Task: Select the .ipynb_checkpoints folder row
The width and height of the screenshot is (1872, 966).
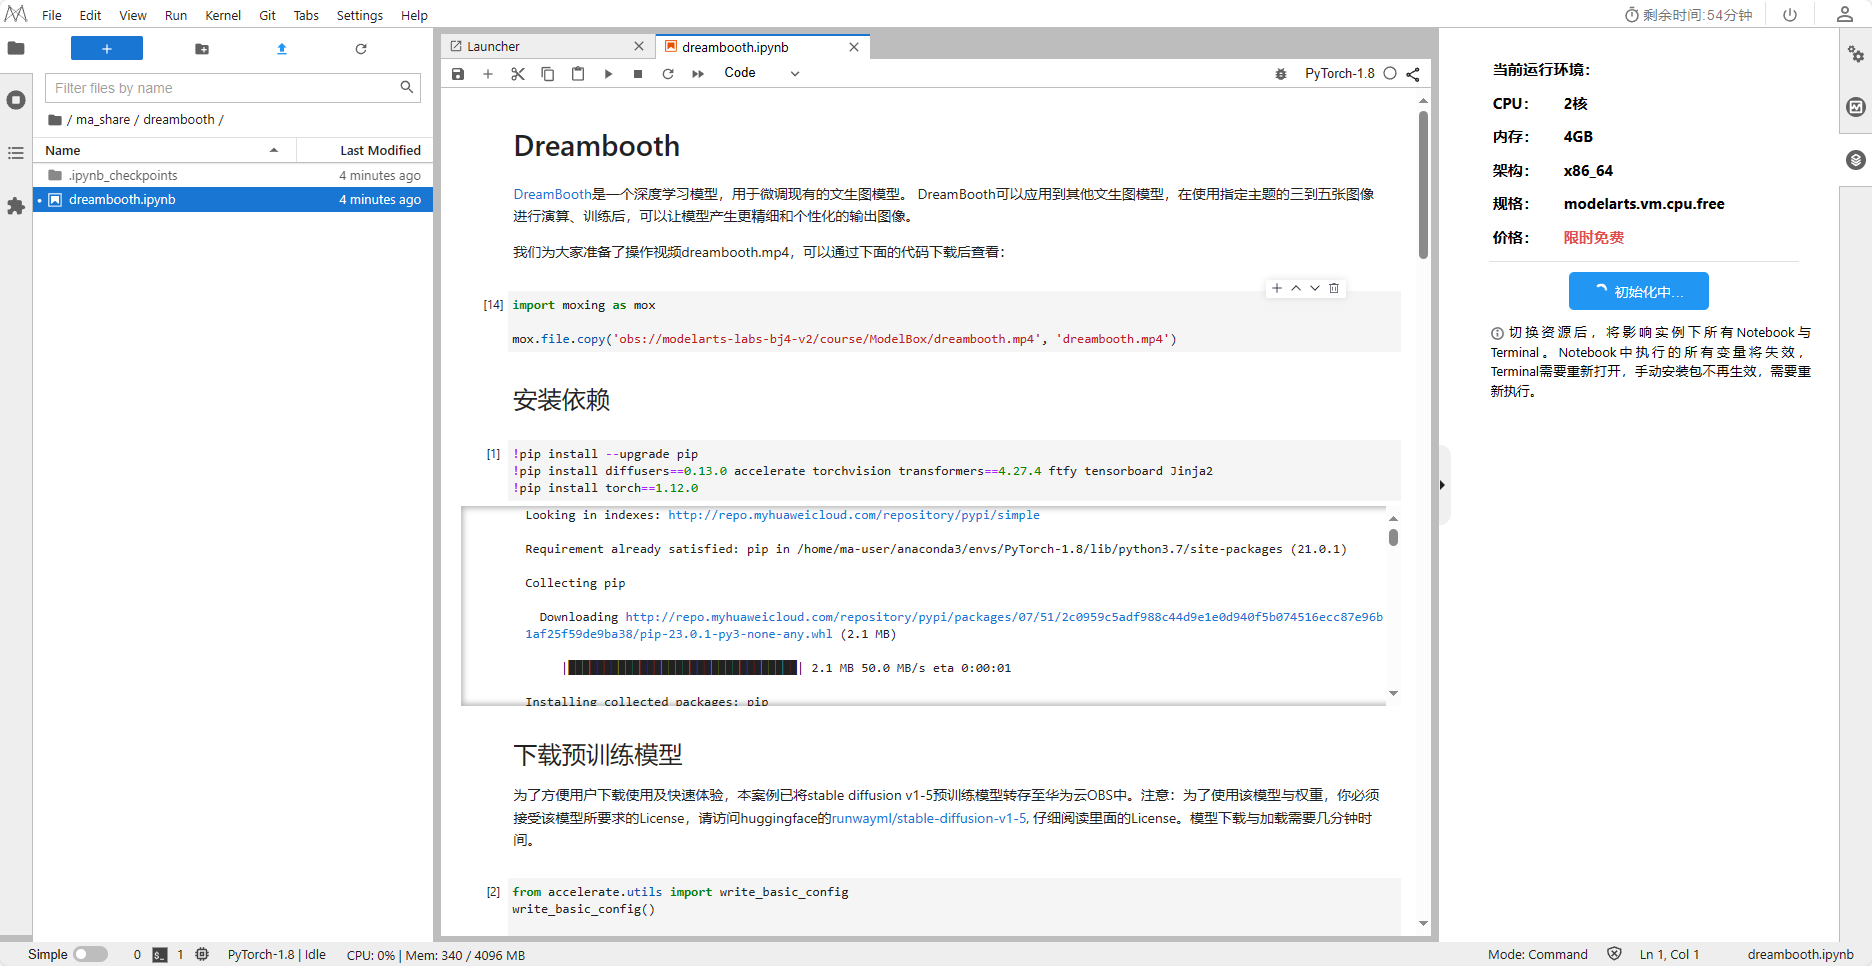Action: point(233,176)
